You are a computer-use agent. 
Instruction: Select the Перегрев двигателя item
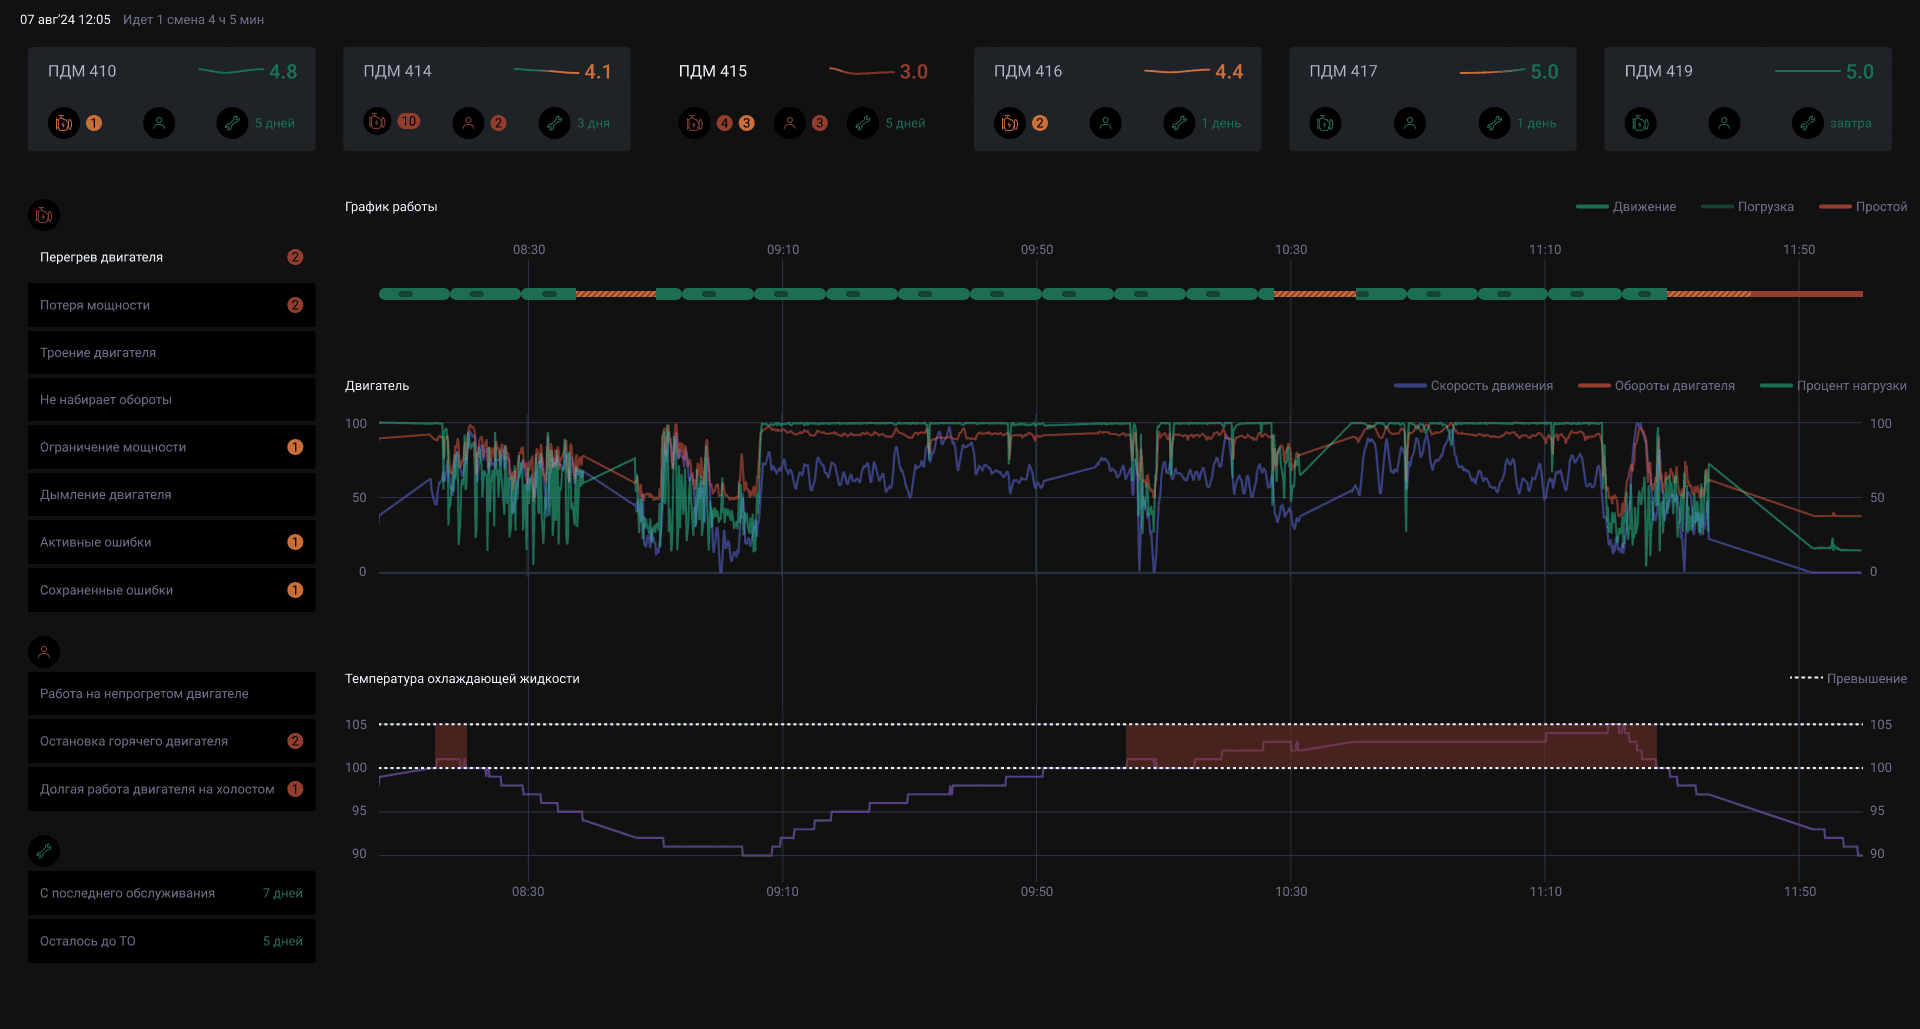click(171, 257)
